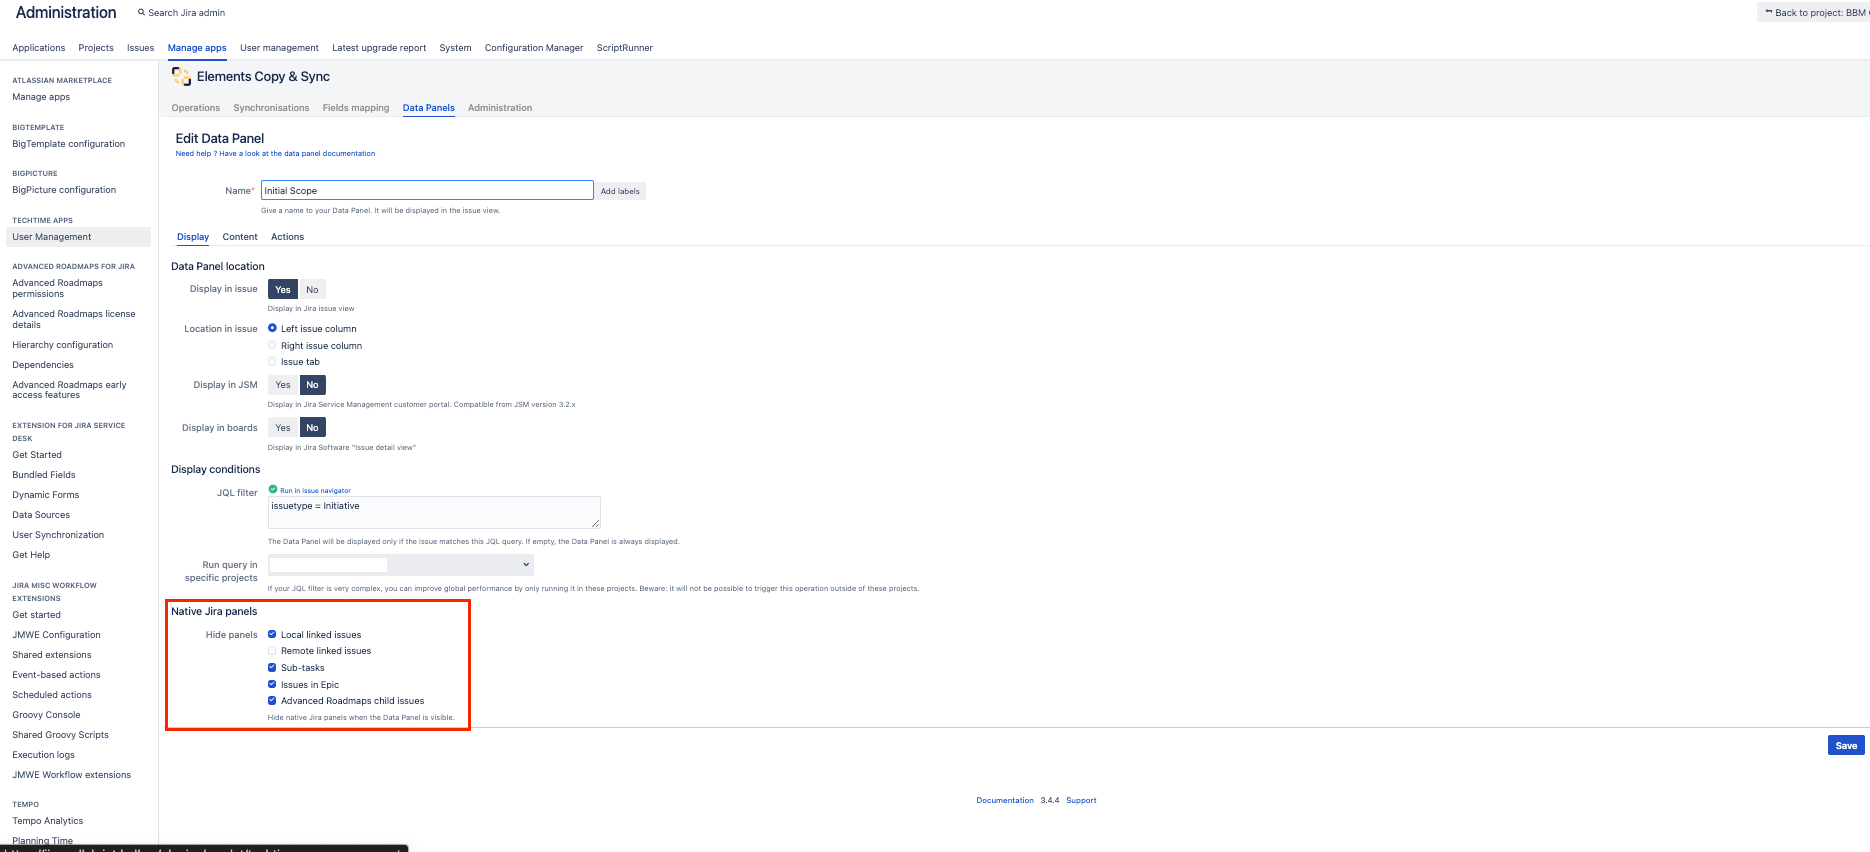Toggle the Sub-tasks checkbox
The image size is (1870, 852).
272,667
